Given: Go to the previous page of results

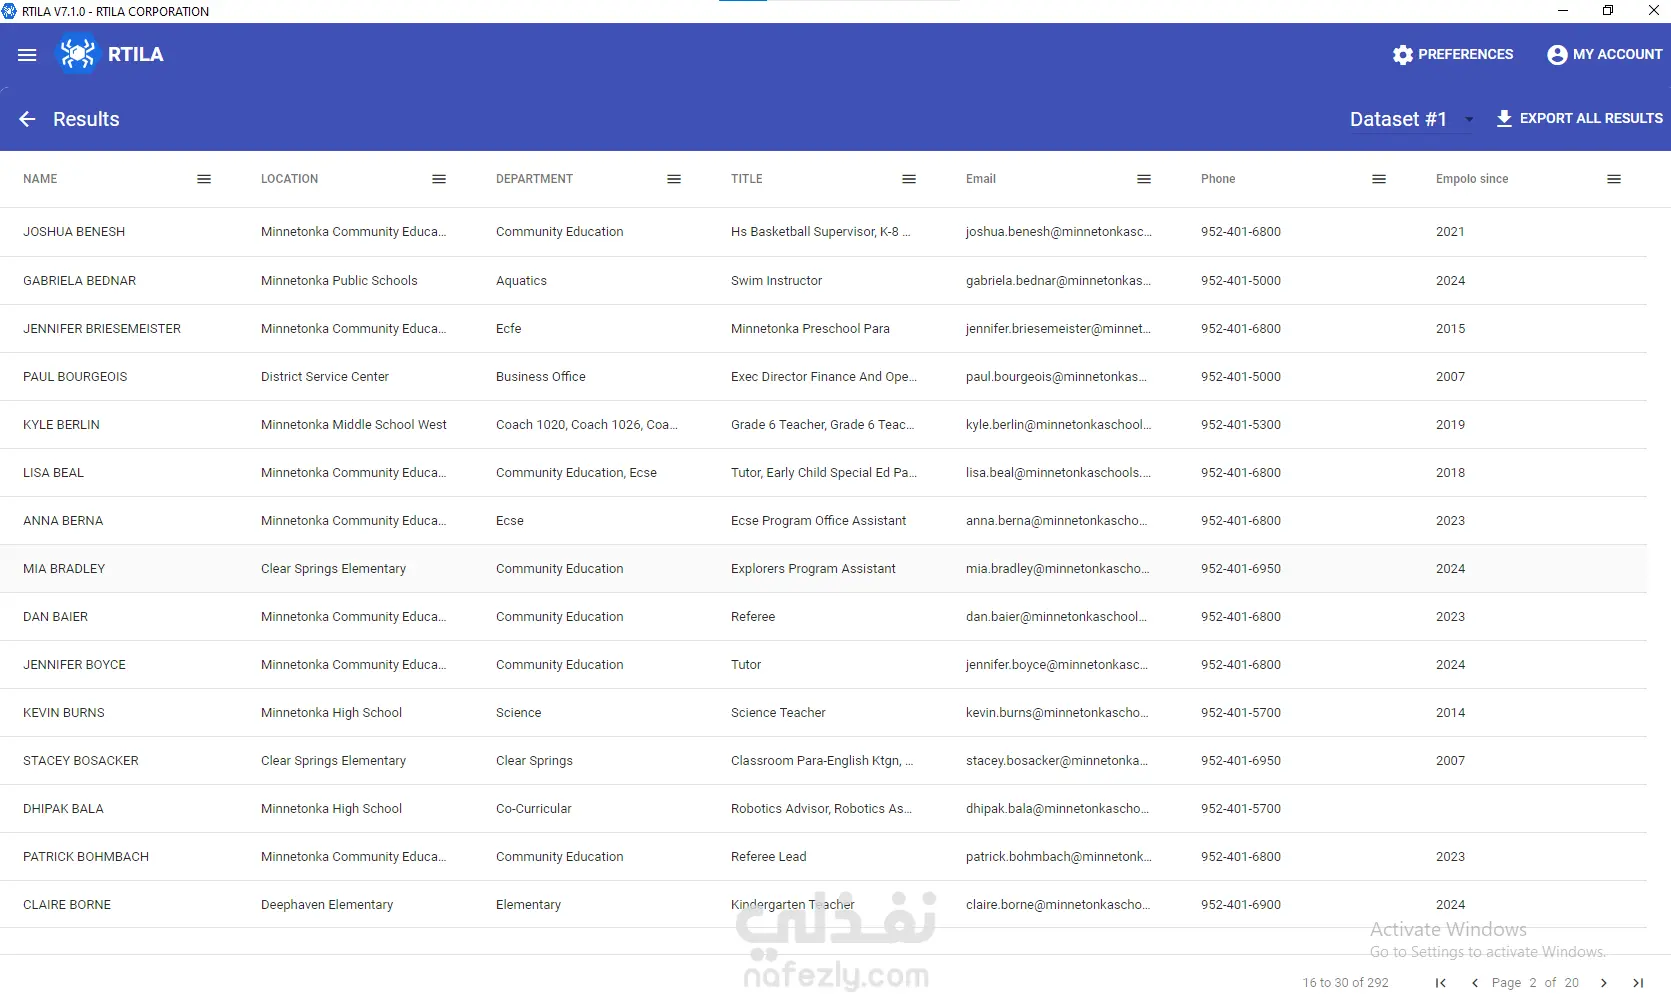Looking at the screenshot, I should click(x=1474, y=983).
